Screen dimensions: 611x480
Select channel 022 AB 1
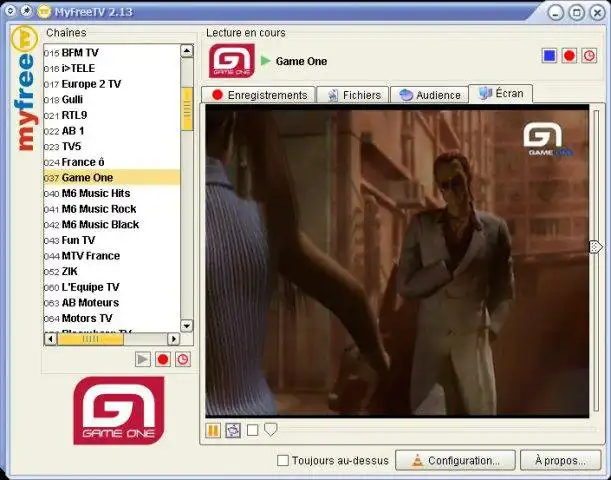coord(111,131)
